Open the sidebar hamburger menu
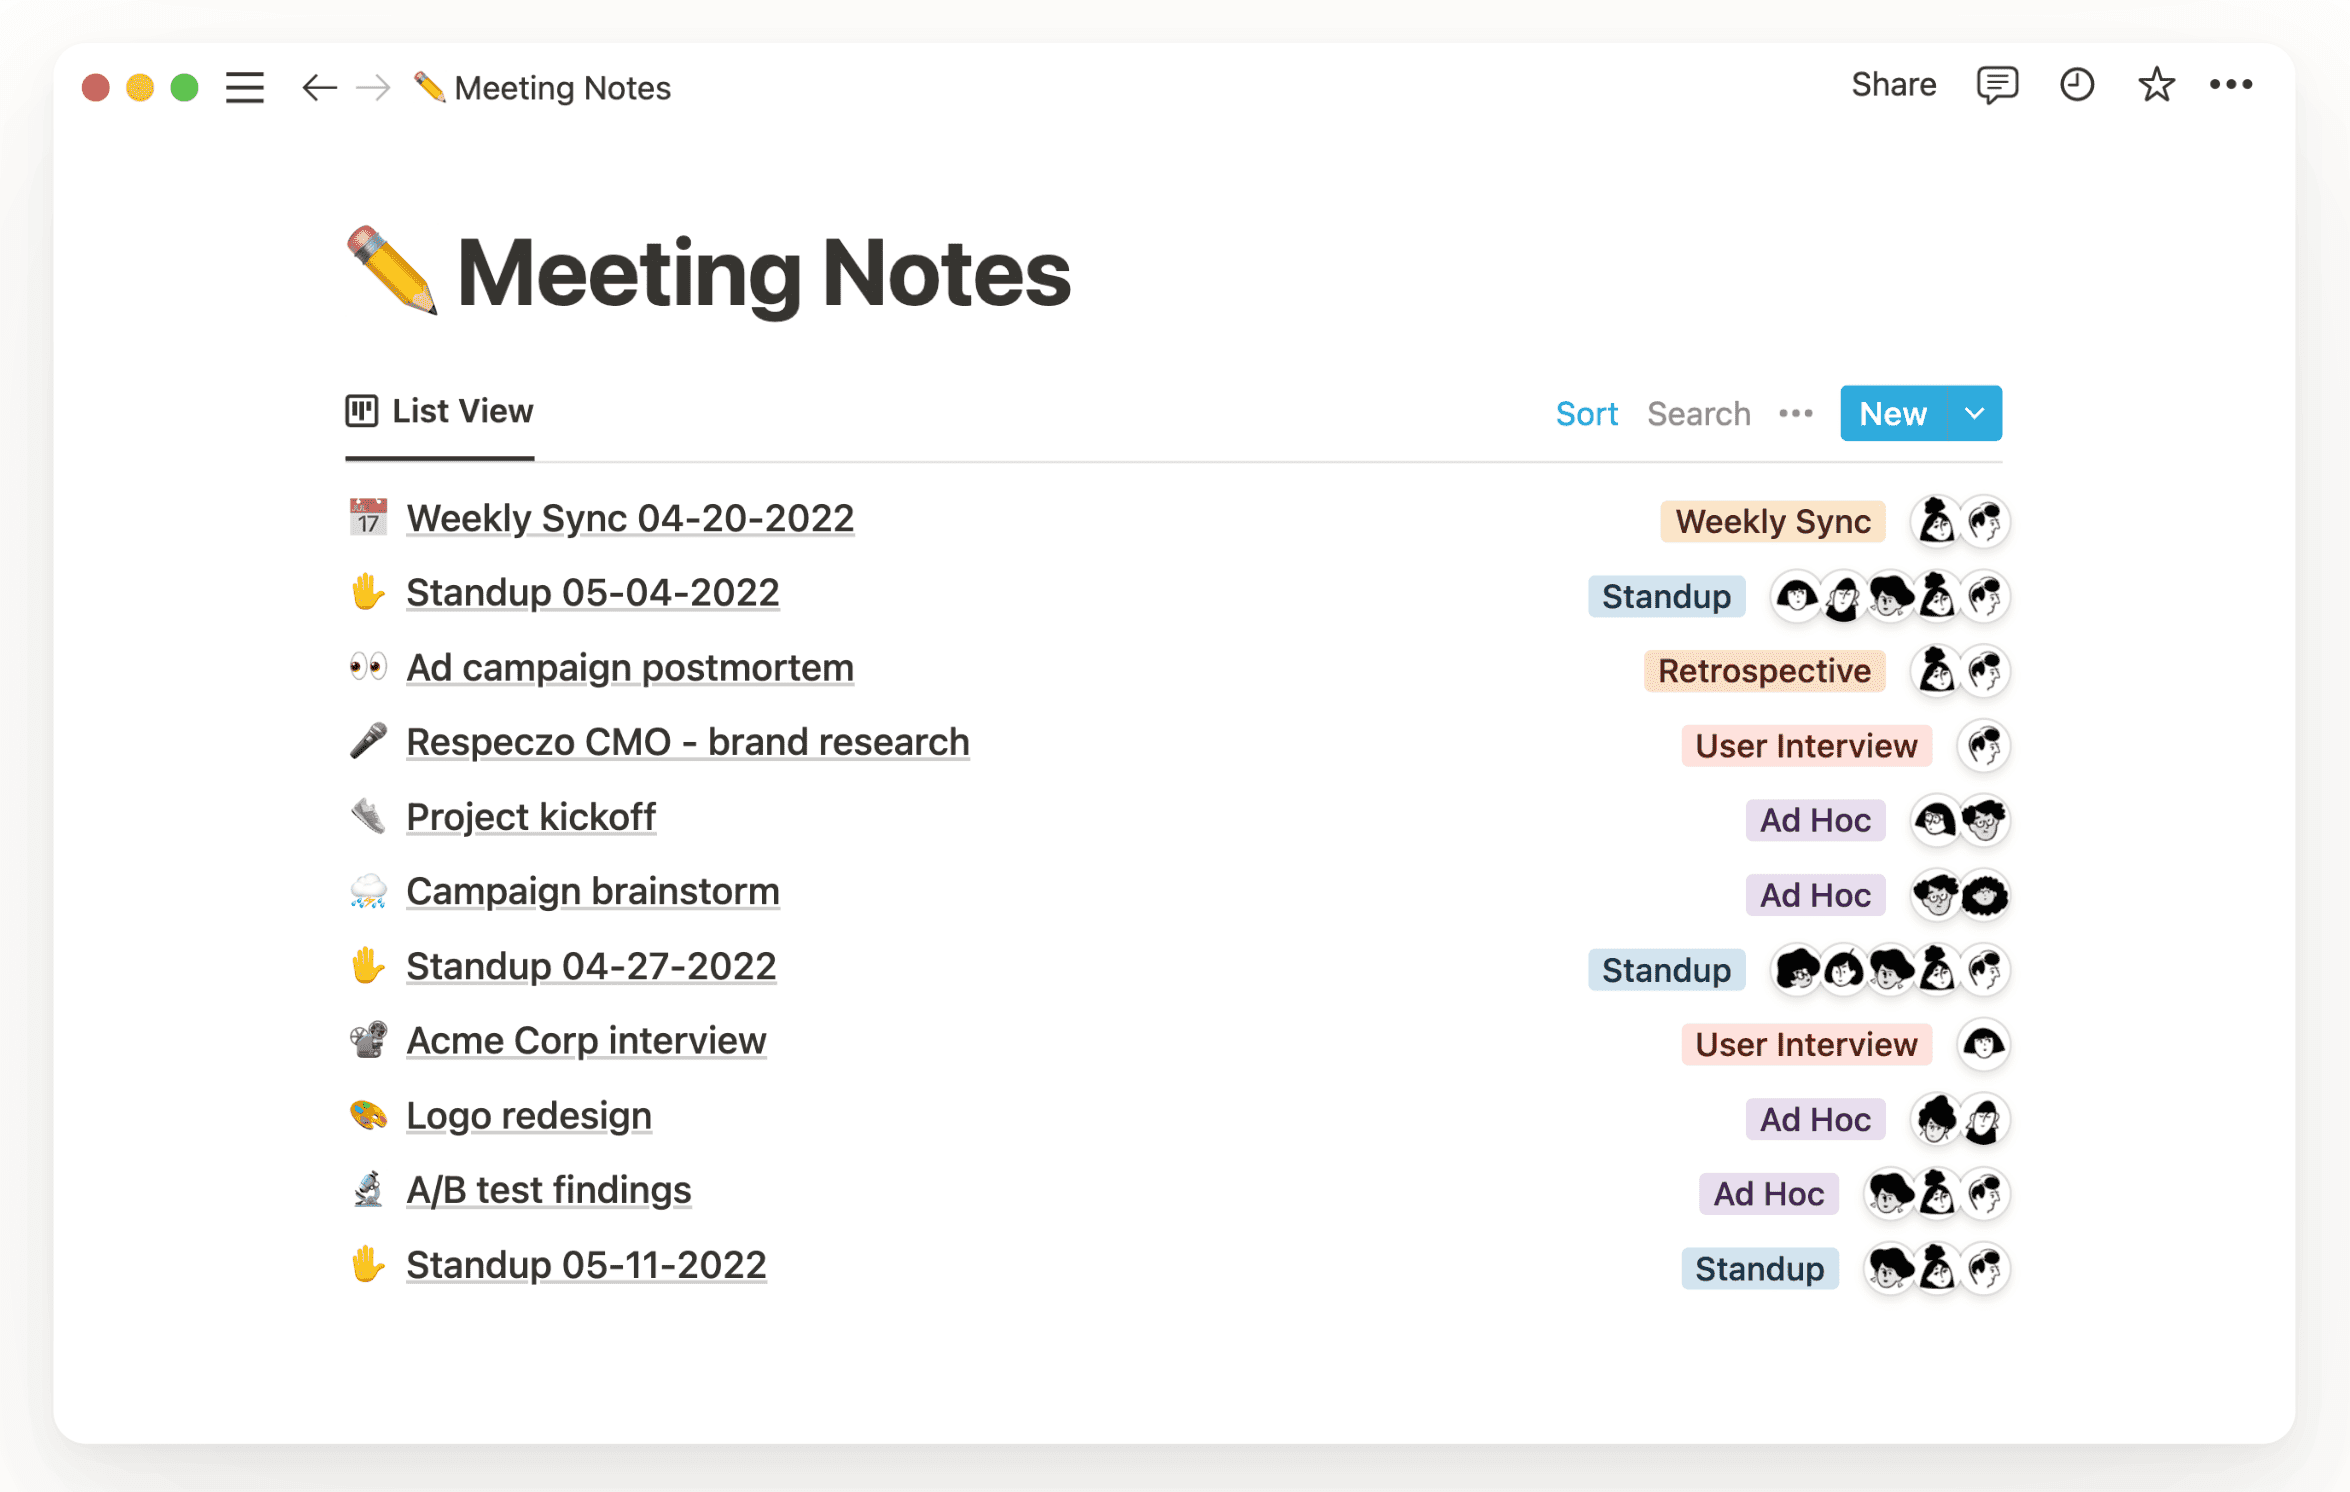Screen dimensions: 2350x1492 click(x=244, y=88)
